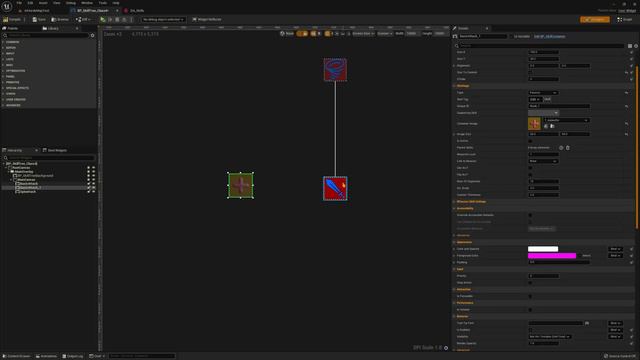The image size is (640, 360).
Task: Save the widget blueprint
Action: point(39,19)
